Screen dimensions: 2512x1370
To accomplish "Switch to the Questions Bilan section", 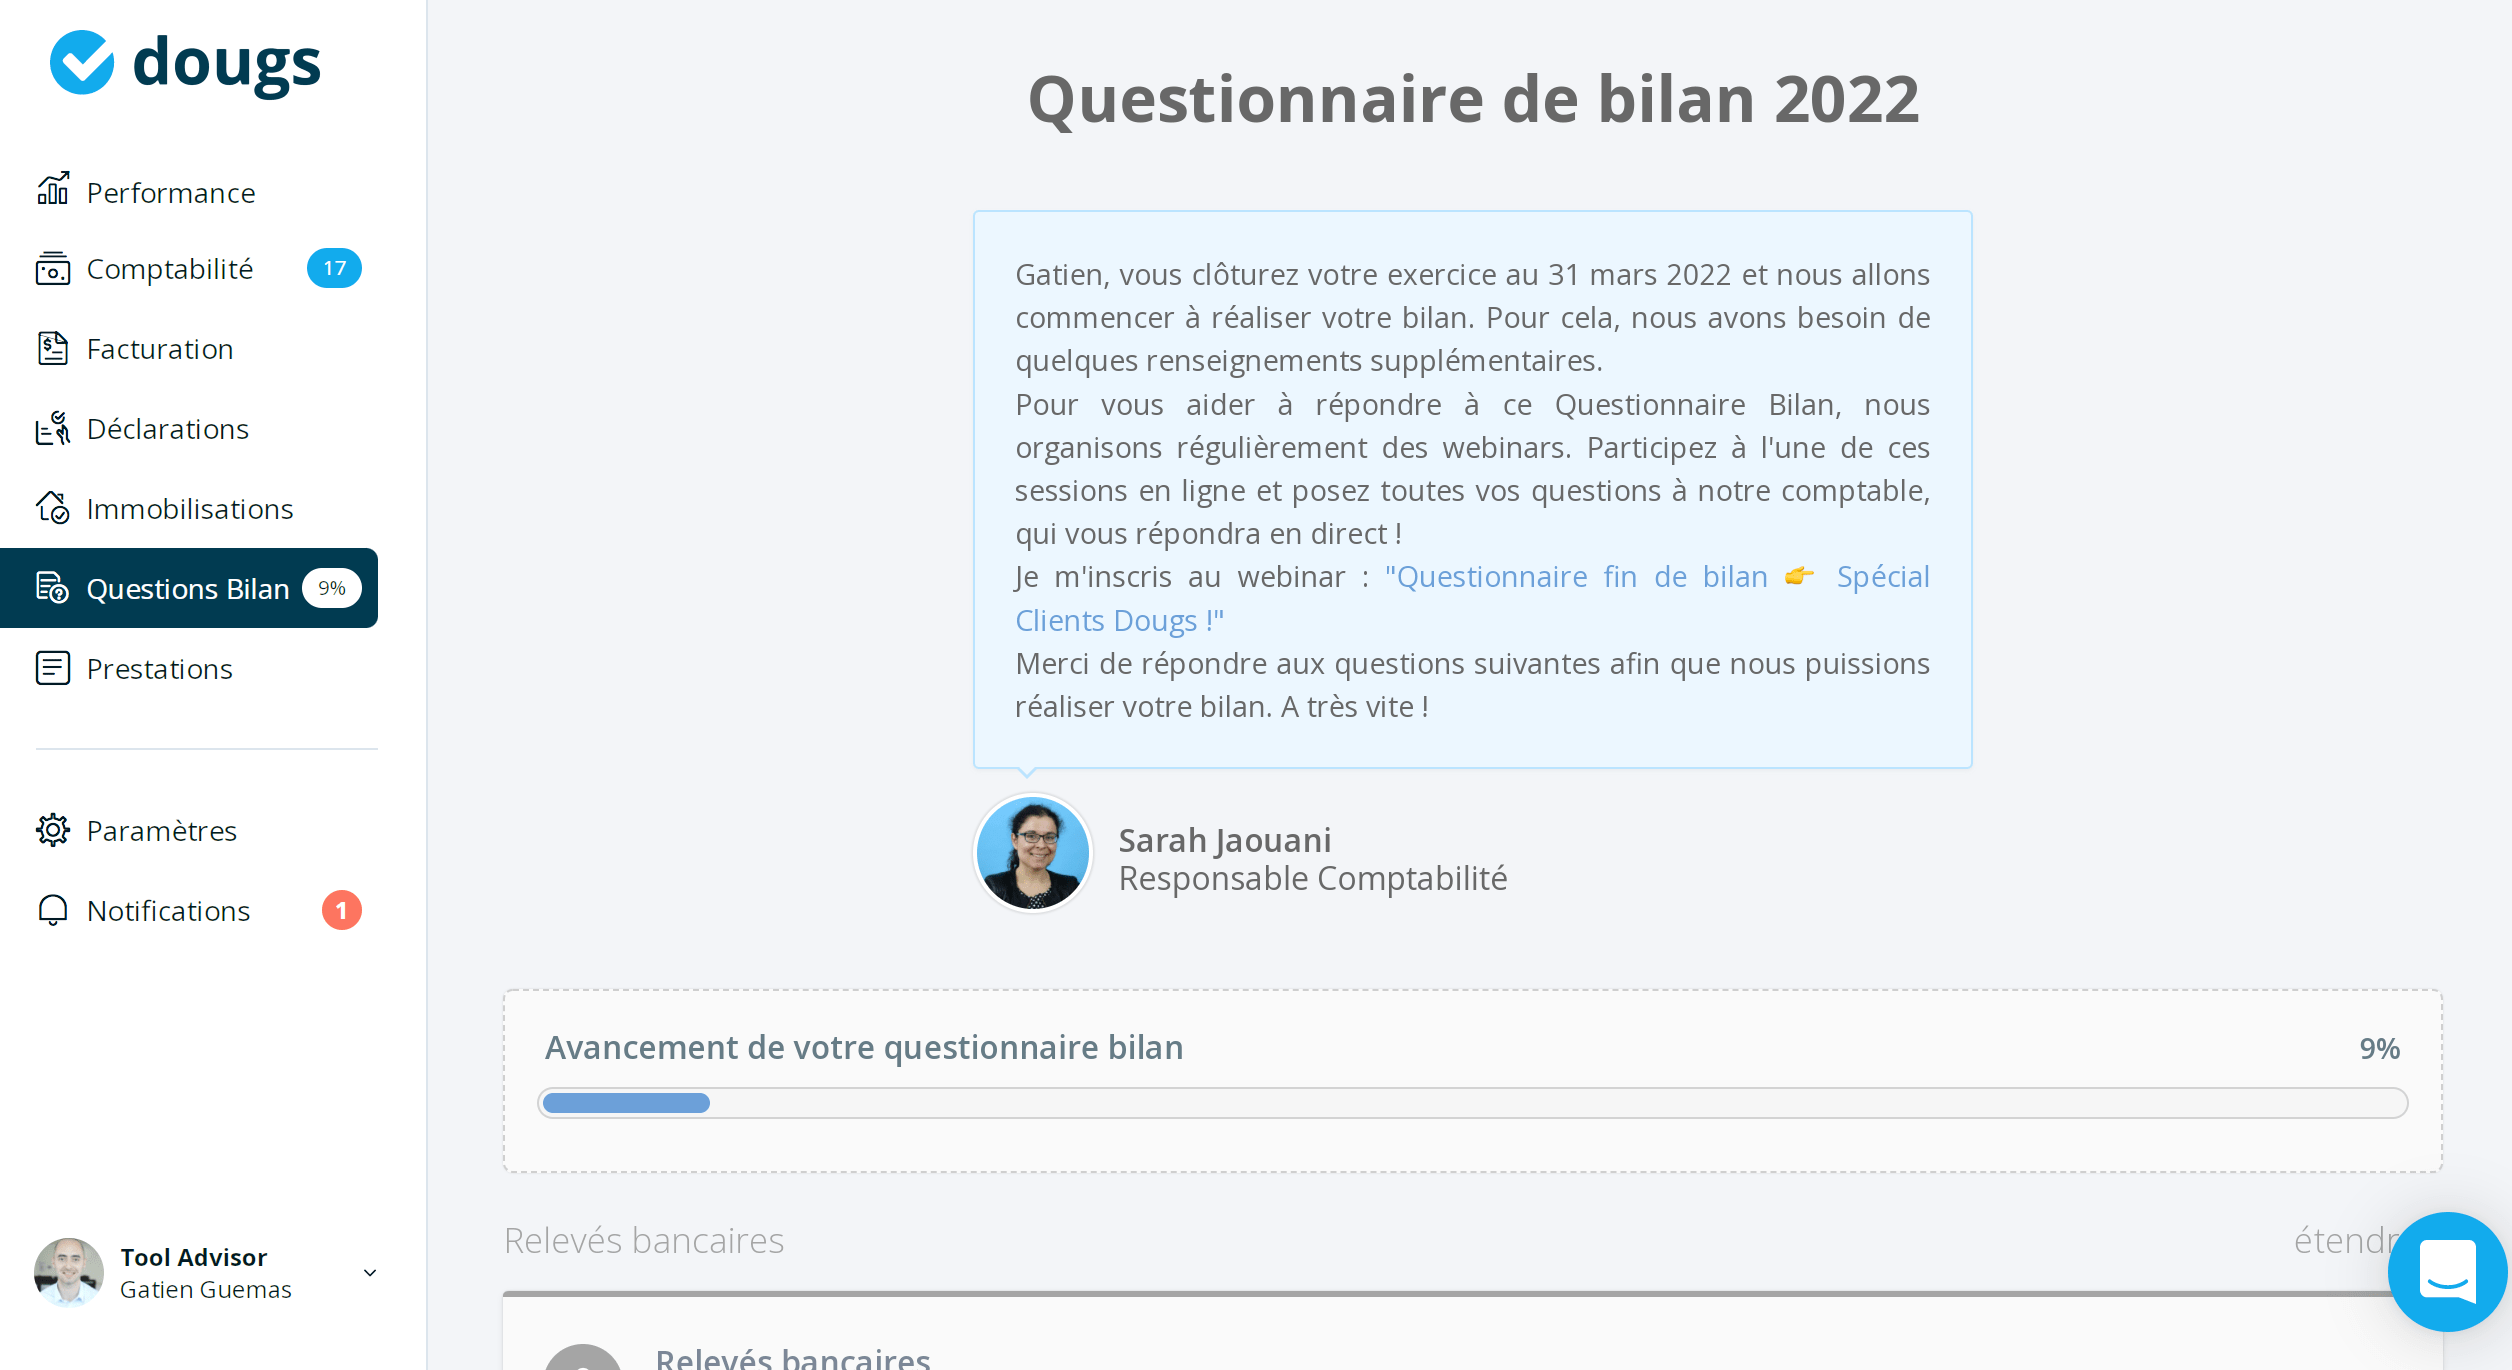I will pos(190,588).
